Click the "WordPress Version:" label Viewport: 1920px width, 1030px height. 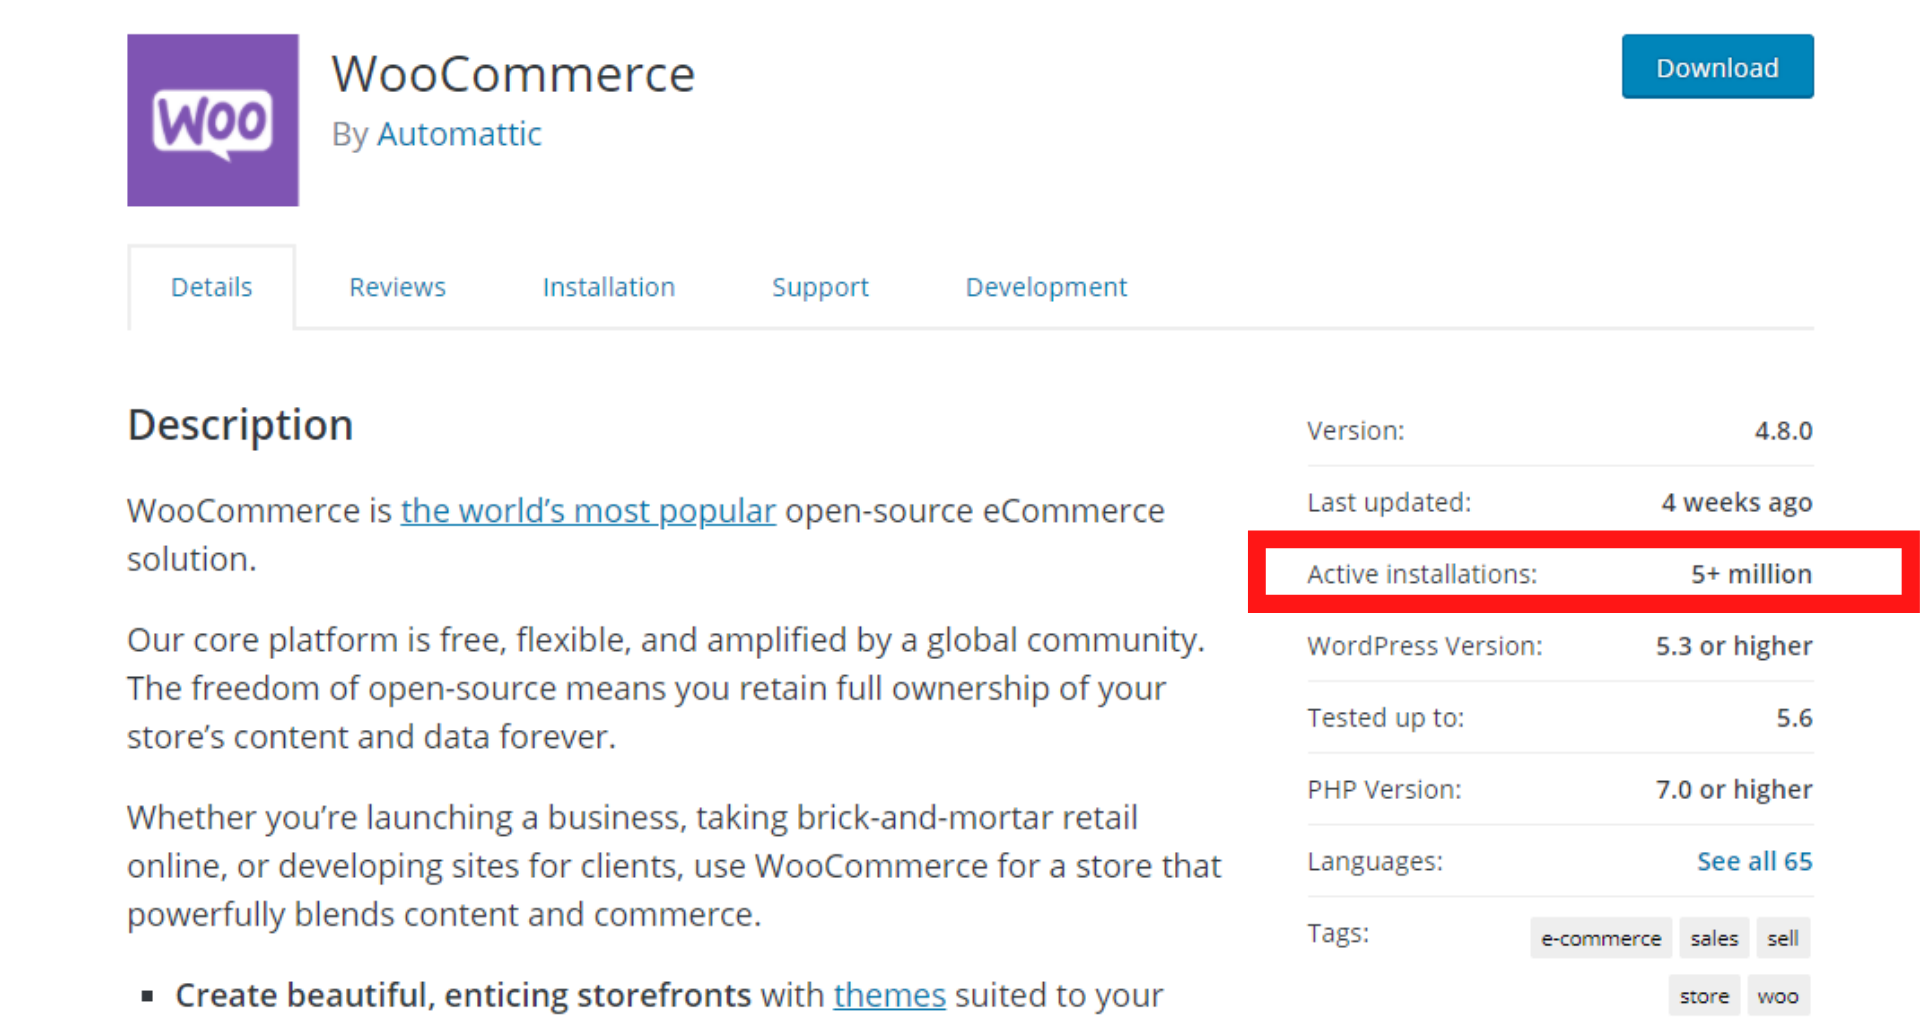(1425, 646)
